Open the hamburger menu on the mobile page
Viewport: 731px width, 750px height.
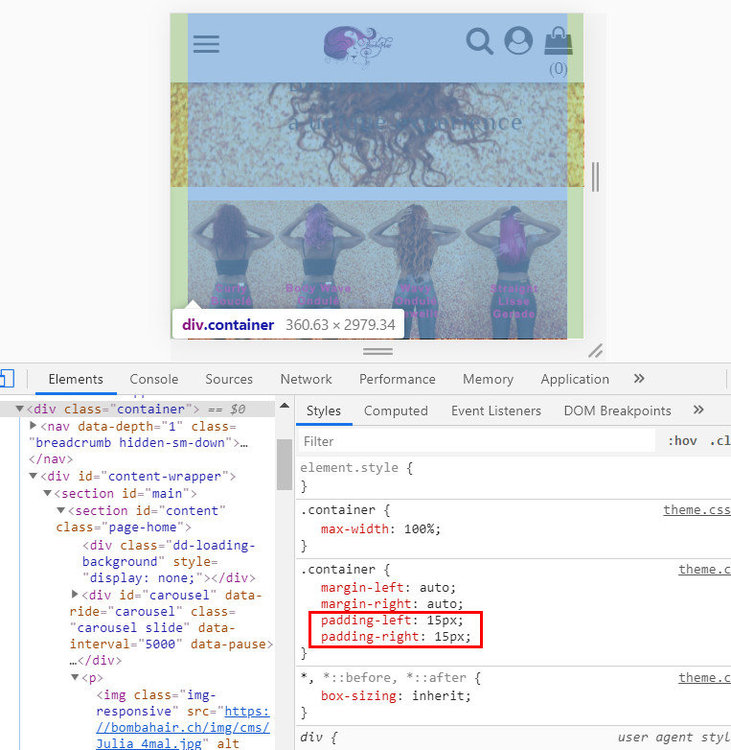206,44
